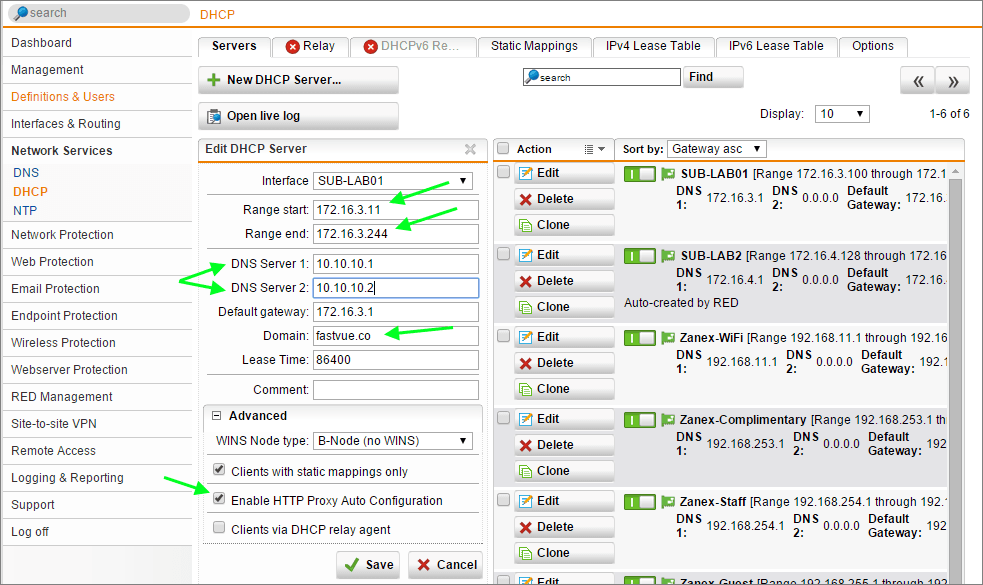Edit the Zanex-WiFi DHCP server

pos(564,337)
